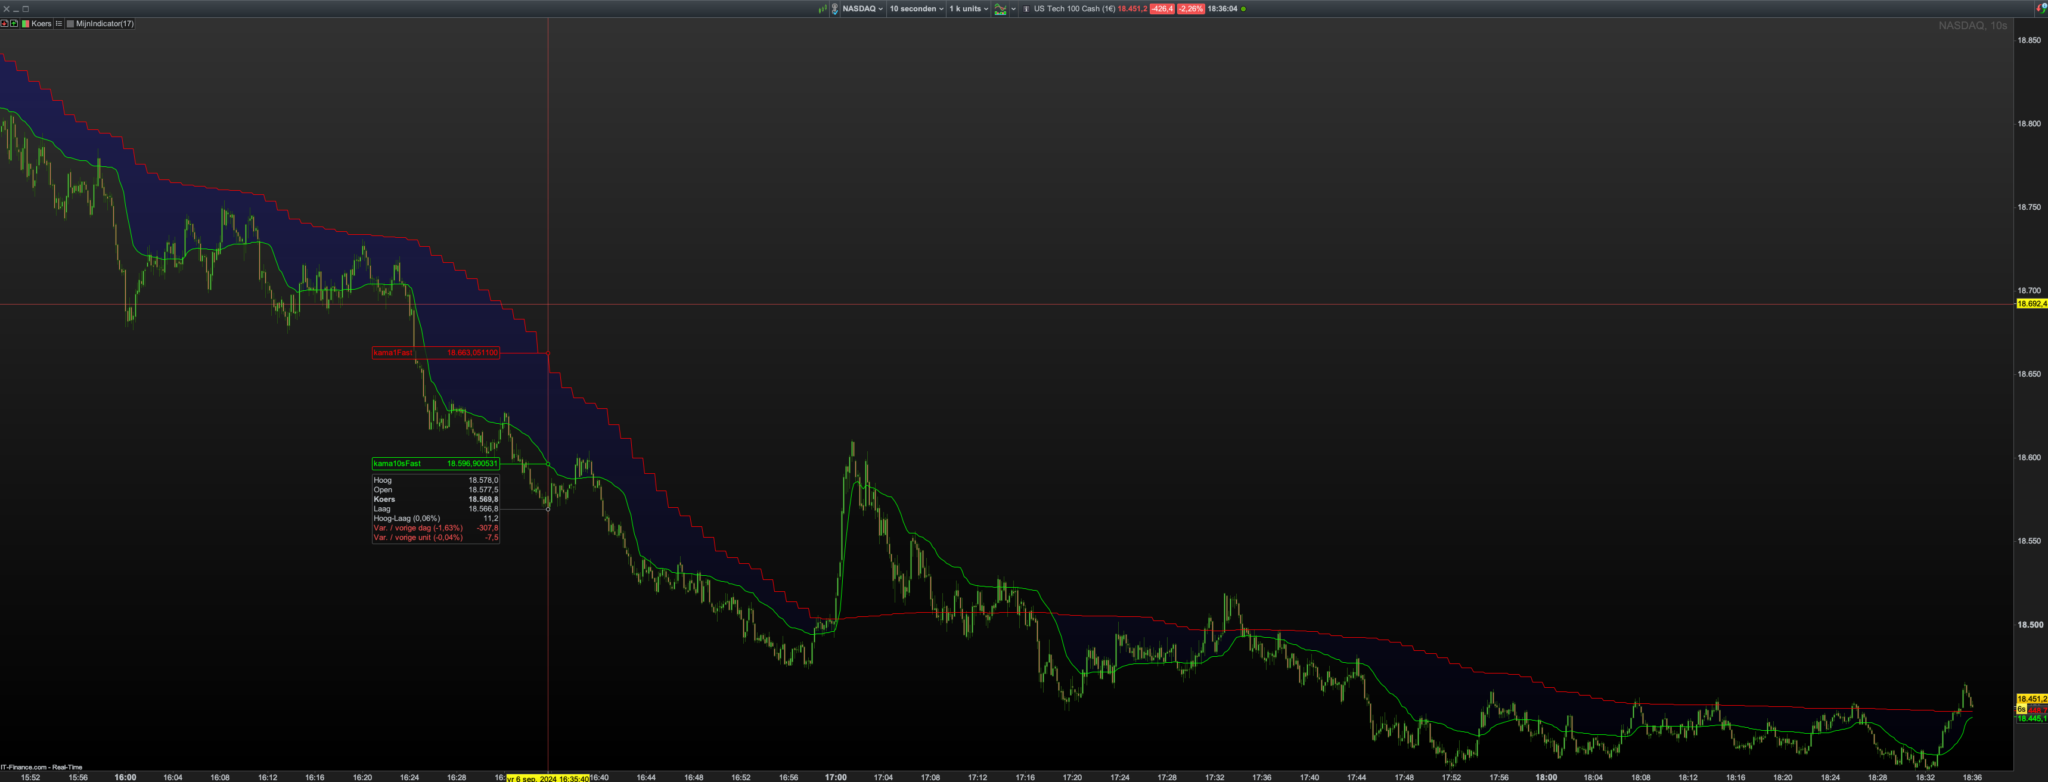Click the US Tech 100 Cash (1€) title
The image size is (2048, 782).
click(1074, 9)
